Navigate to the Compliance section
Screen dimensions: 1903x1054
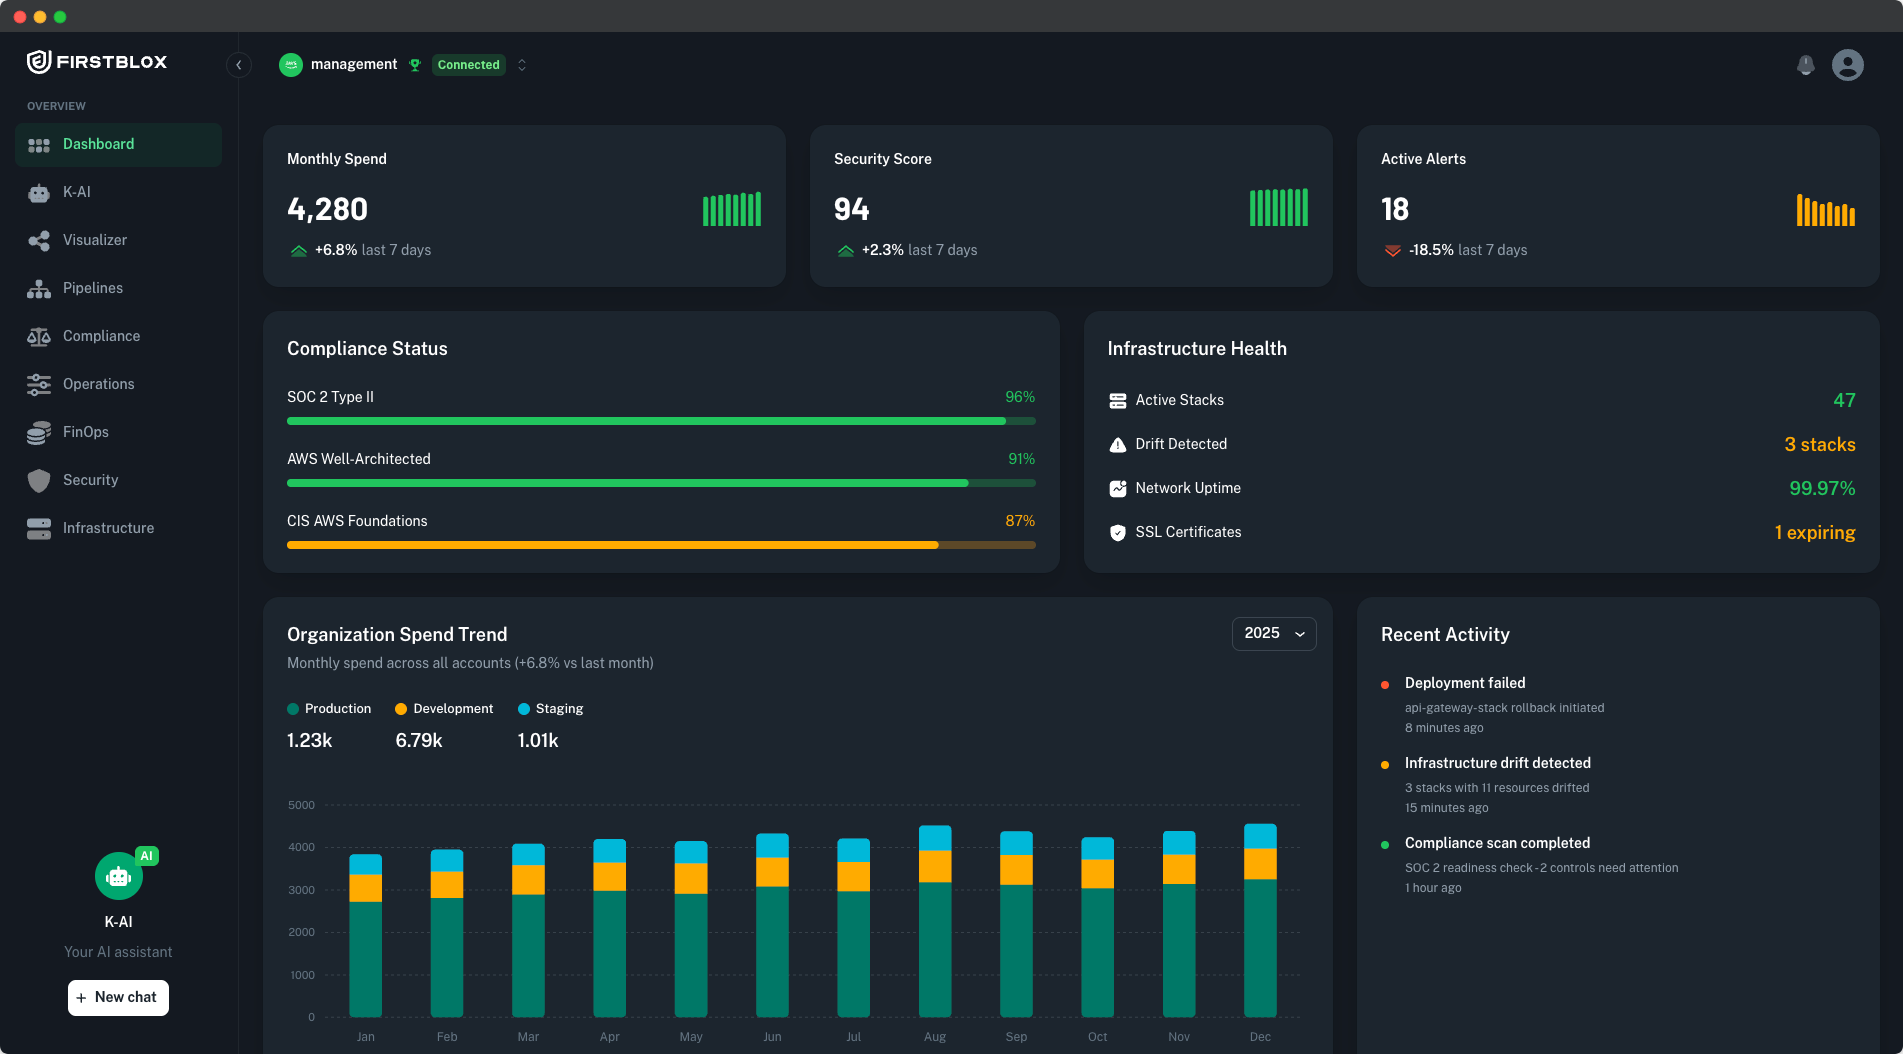pyautogui.click(x=101, y=336)
